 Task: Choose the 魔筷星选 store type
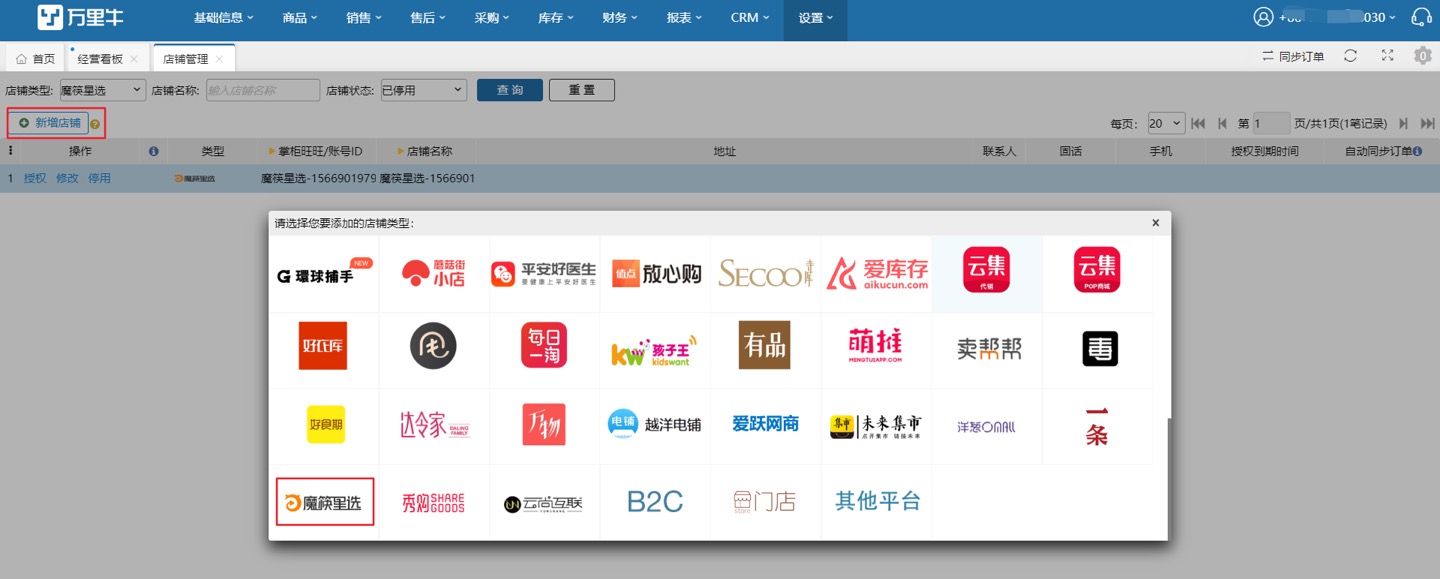pos(325,502)
